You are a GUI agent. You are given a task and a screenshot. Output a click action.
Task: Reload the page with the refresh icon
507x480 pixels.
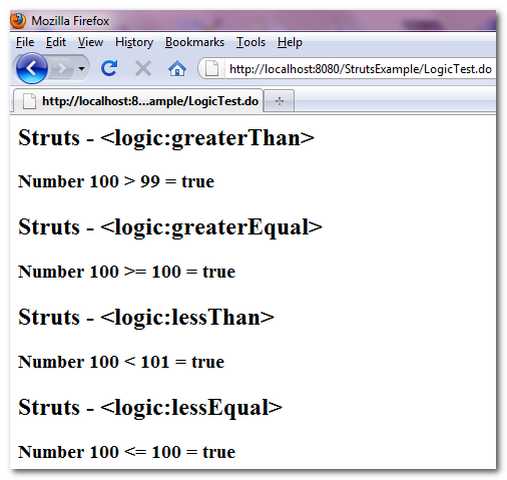[109, 68]
